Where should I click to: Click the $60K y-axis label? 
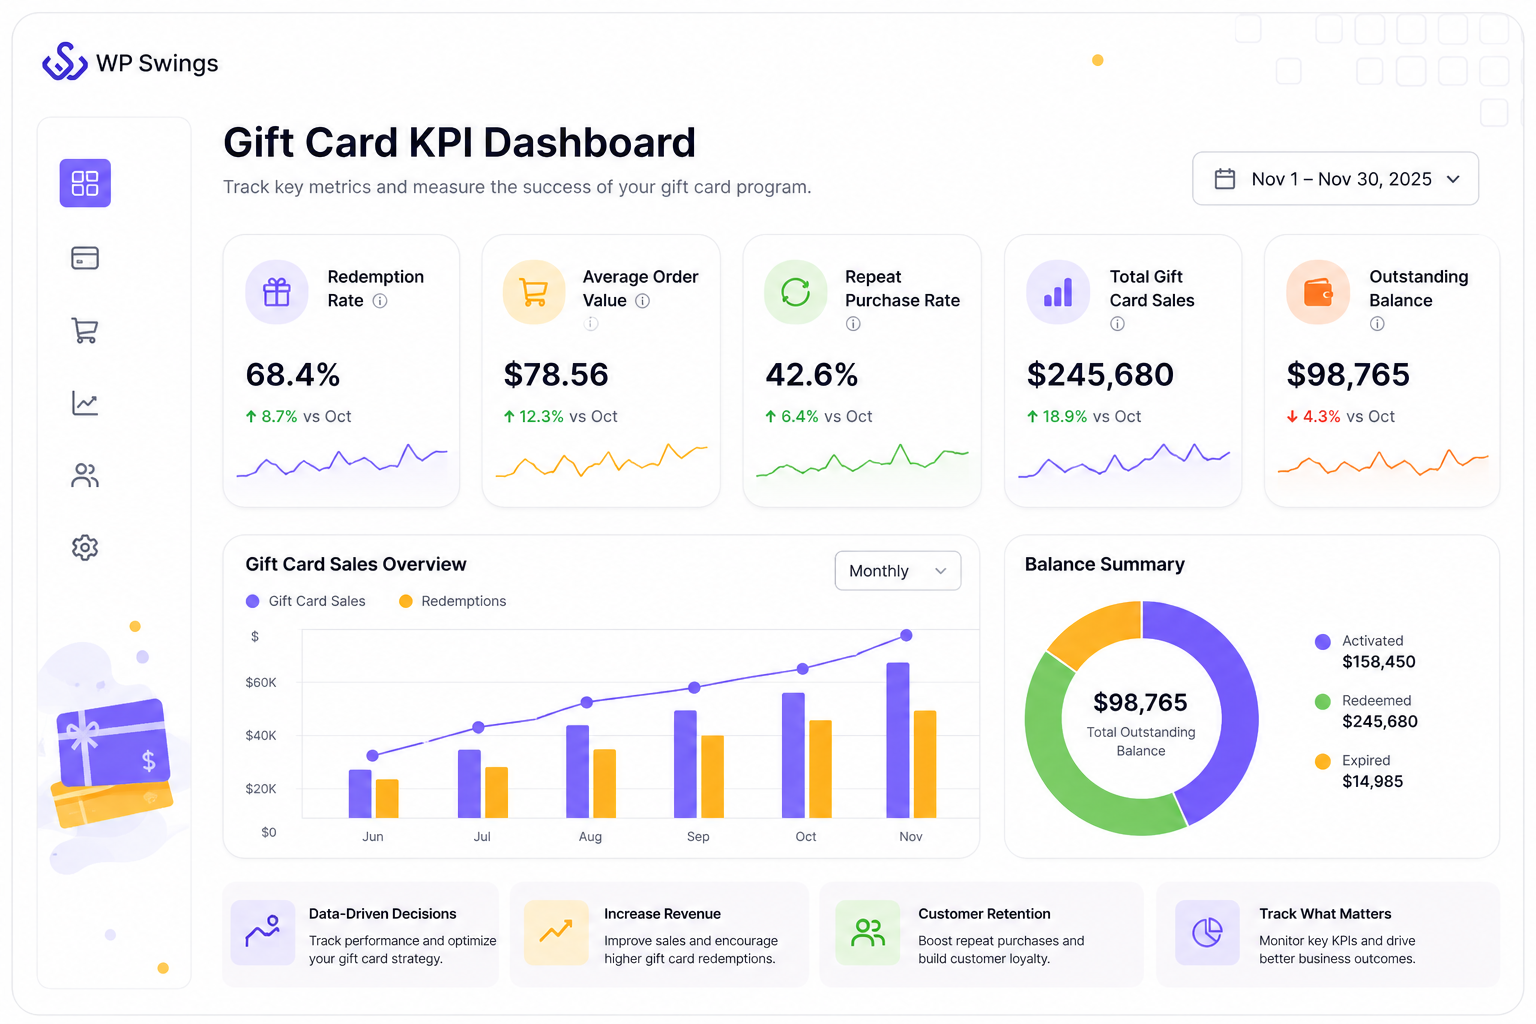tap(261, 683)
